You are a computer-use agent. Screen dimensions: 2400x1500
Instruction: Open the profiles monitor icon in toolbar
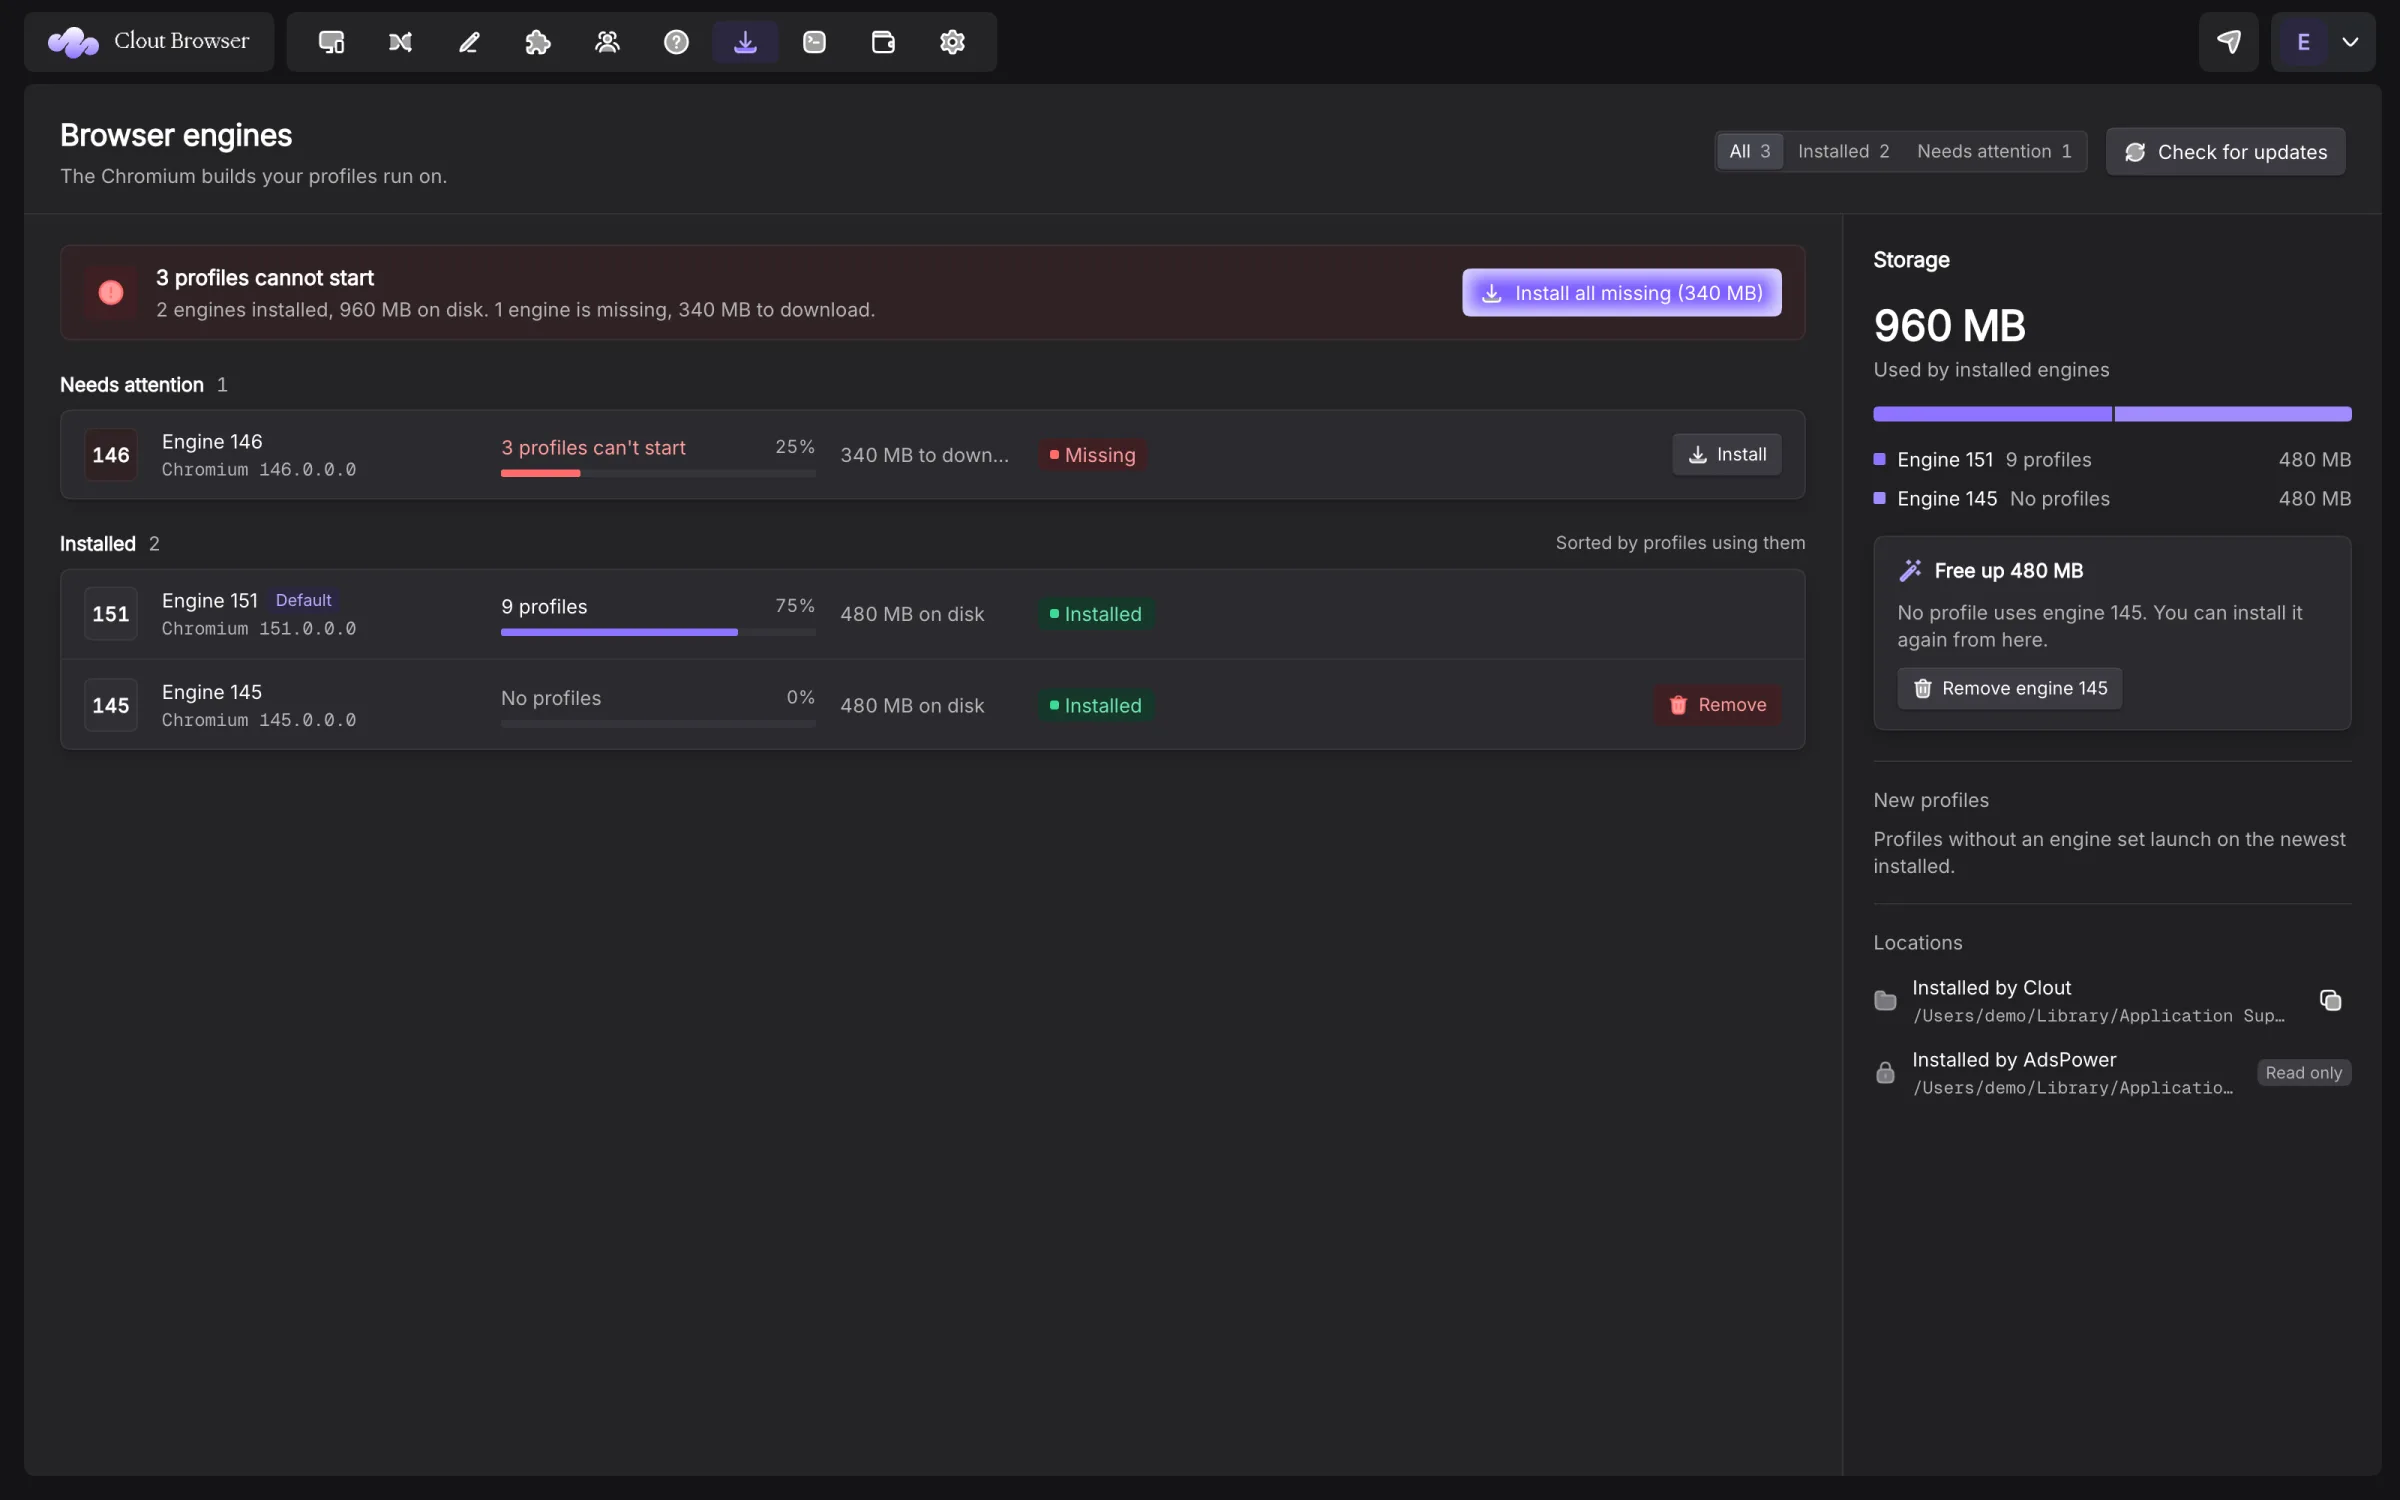(331, 42)
